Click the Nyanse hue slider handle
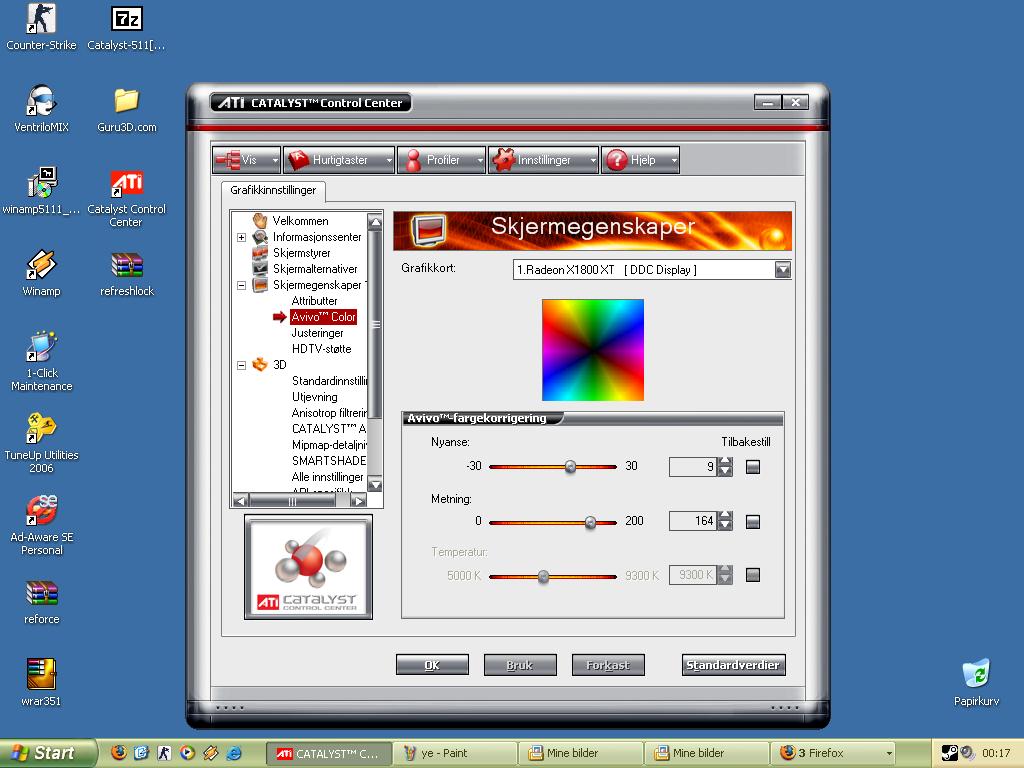Screen dimensions: 1024x768 point(570,466)
